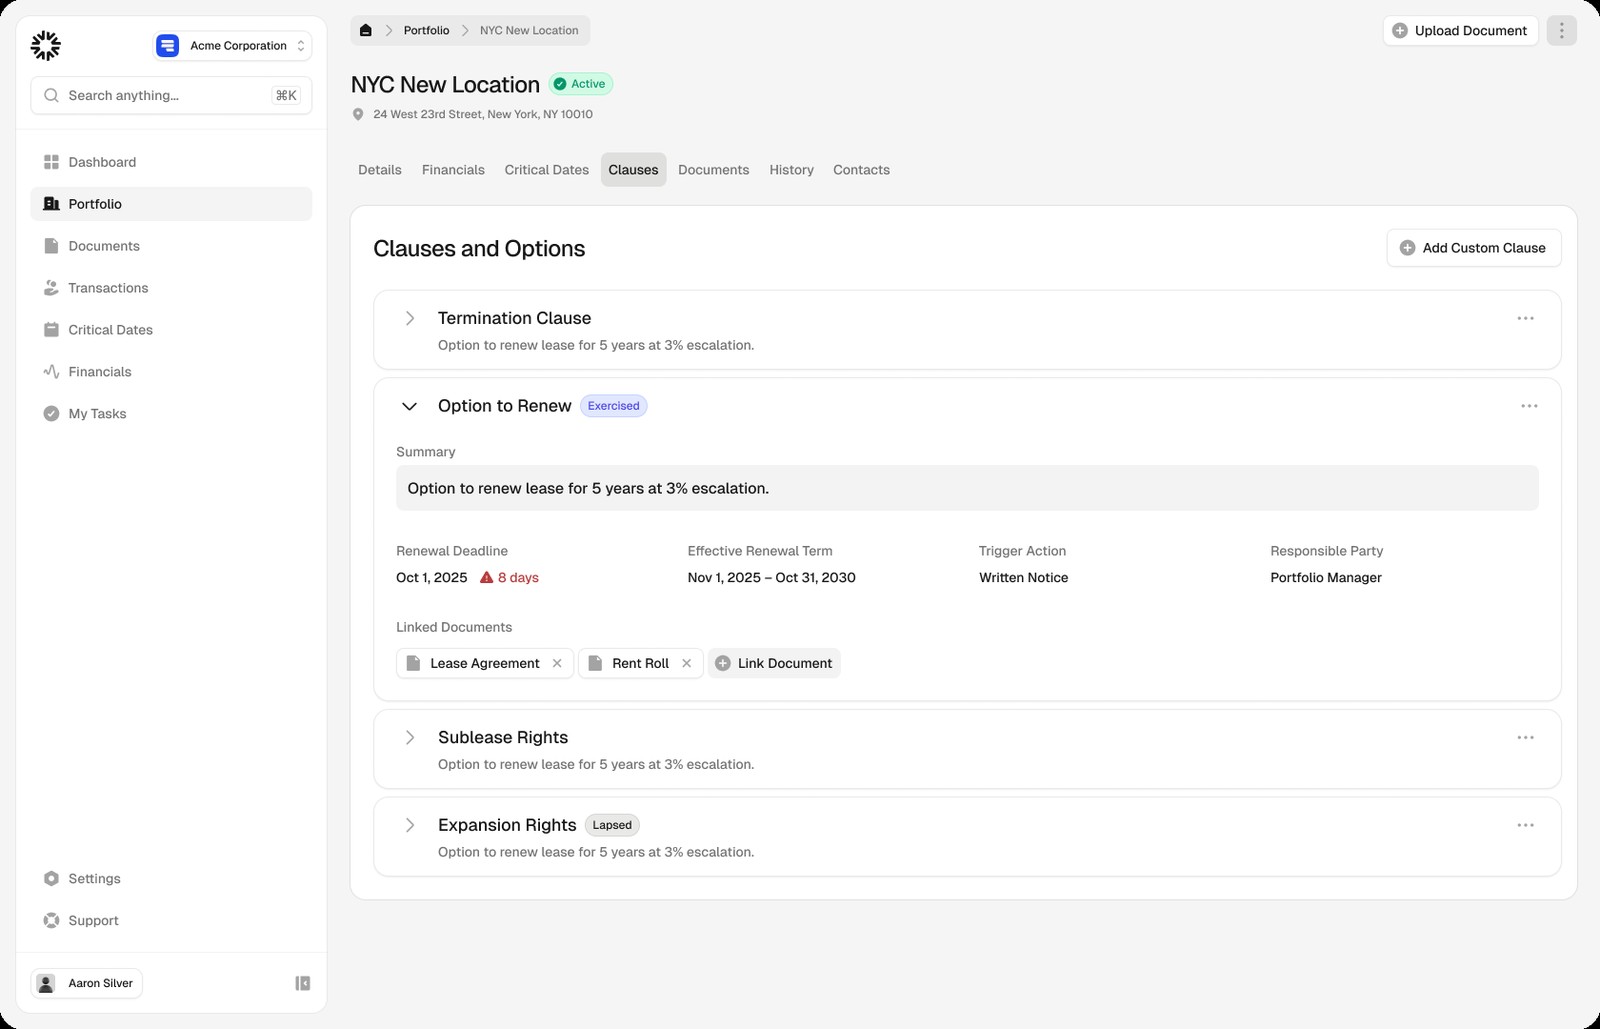Image resolution: width=1600 pixels, height=1029 pixels.
Task: Collapse the sidebar with panel icon
Action: click(303, 984)
